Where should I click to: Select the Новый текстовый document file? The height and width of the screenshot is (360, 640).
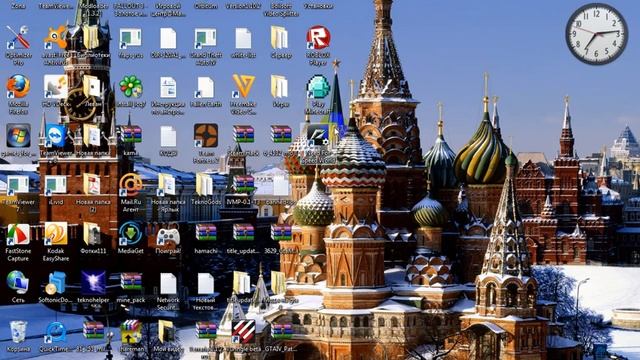[206, 283]
